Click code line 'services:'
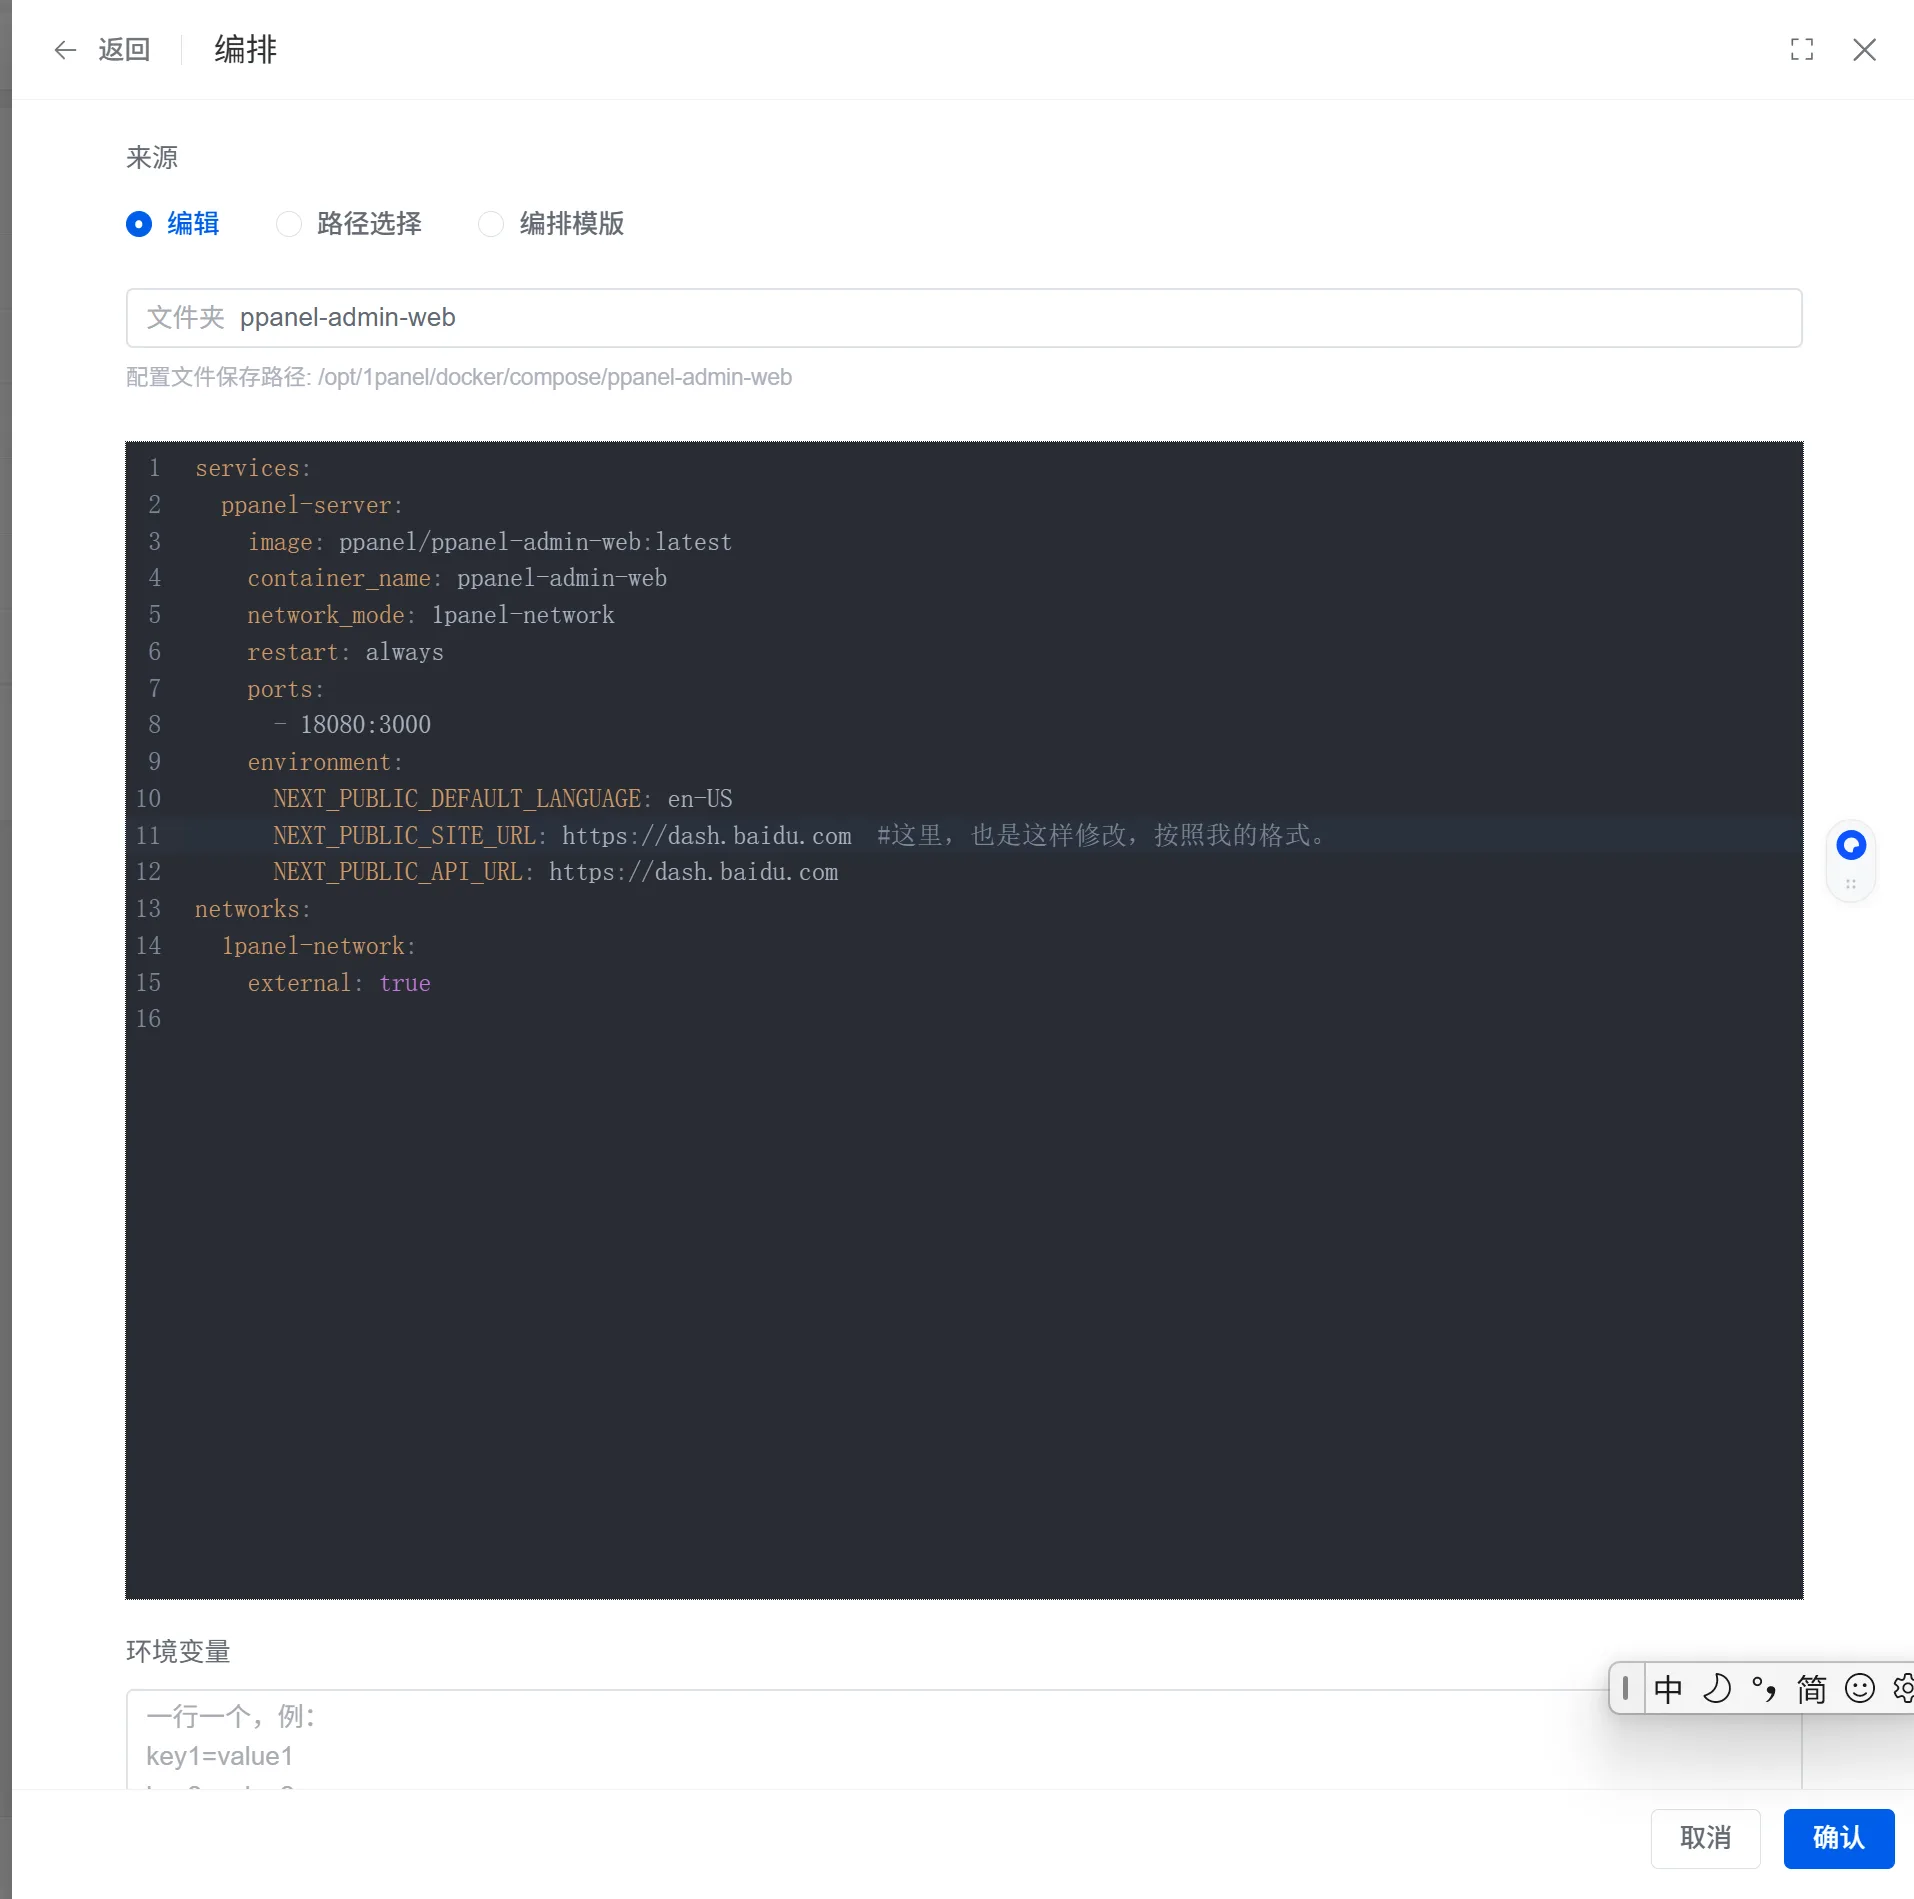This screenshot has width=1914, height=1899. [253, 468]
